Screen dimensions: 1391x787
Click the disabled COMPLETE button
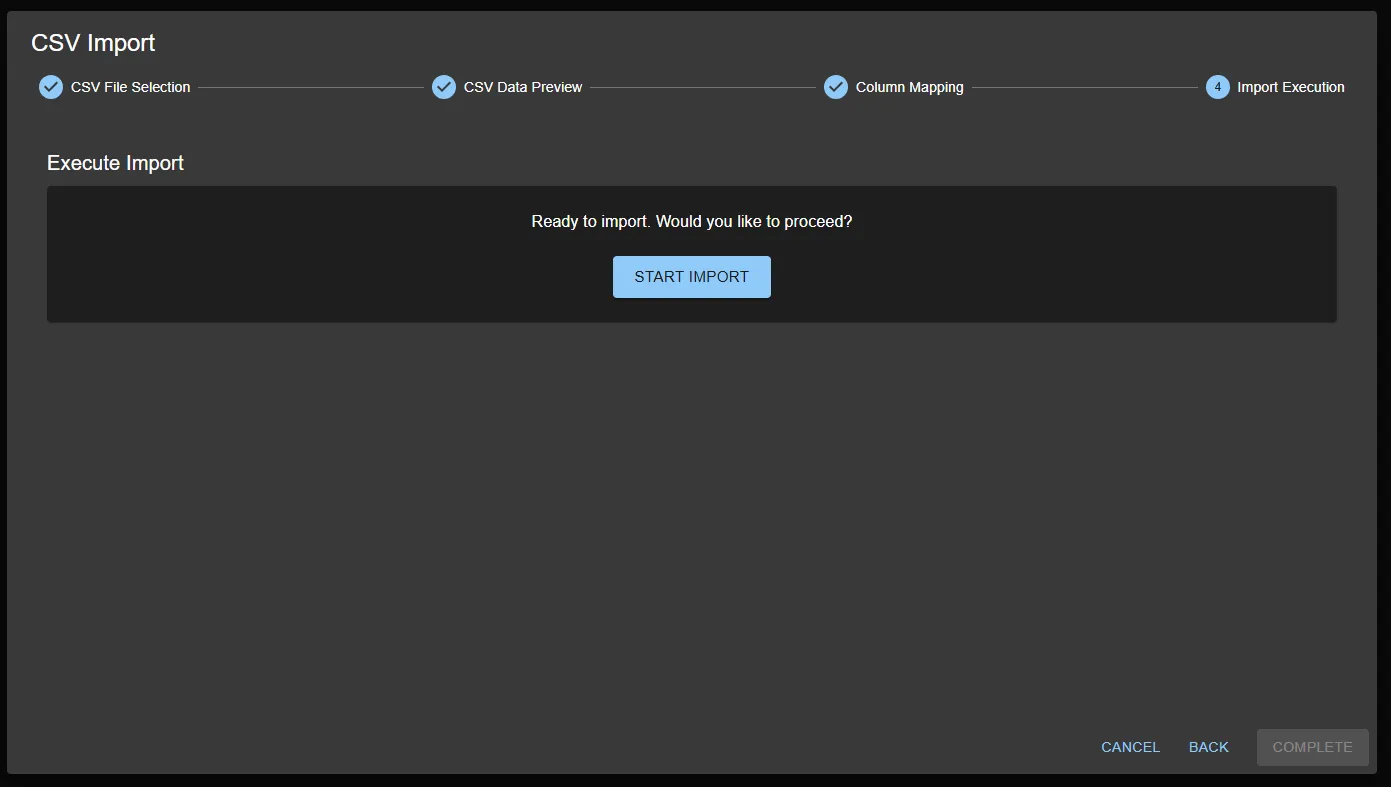coord(1312,747)
